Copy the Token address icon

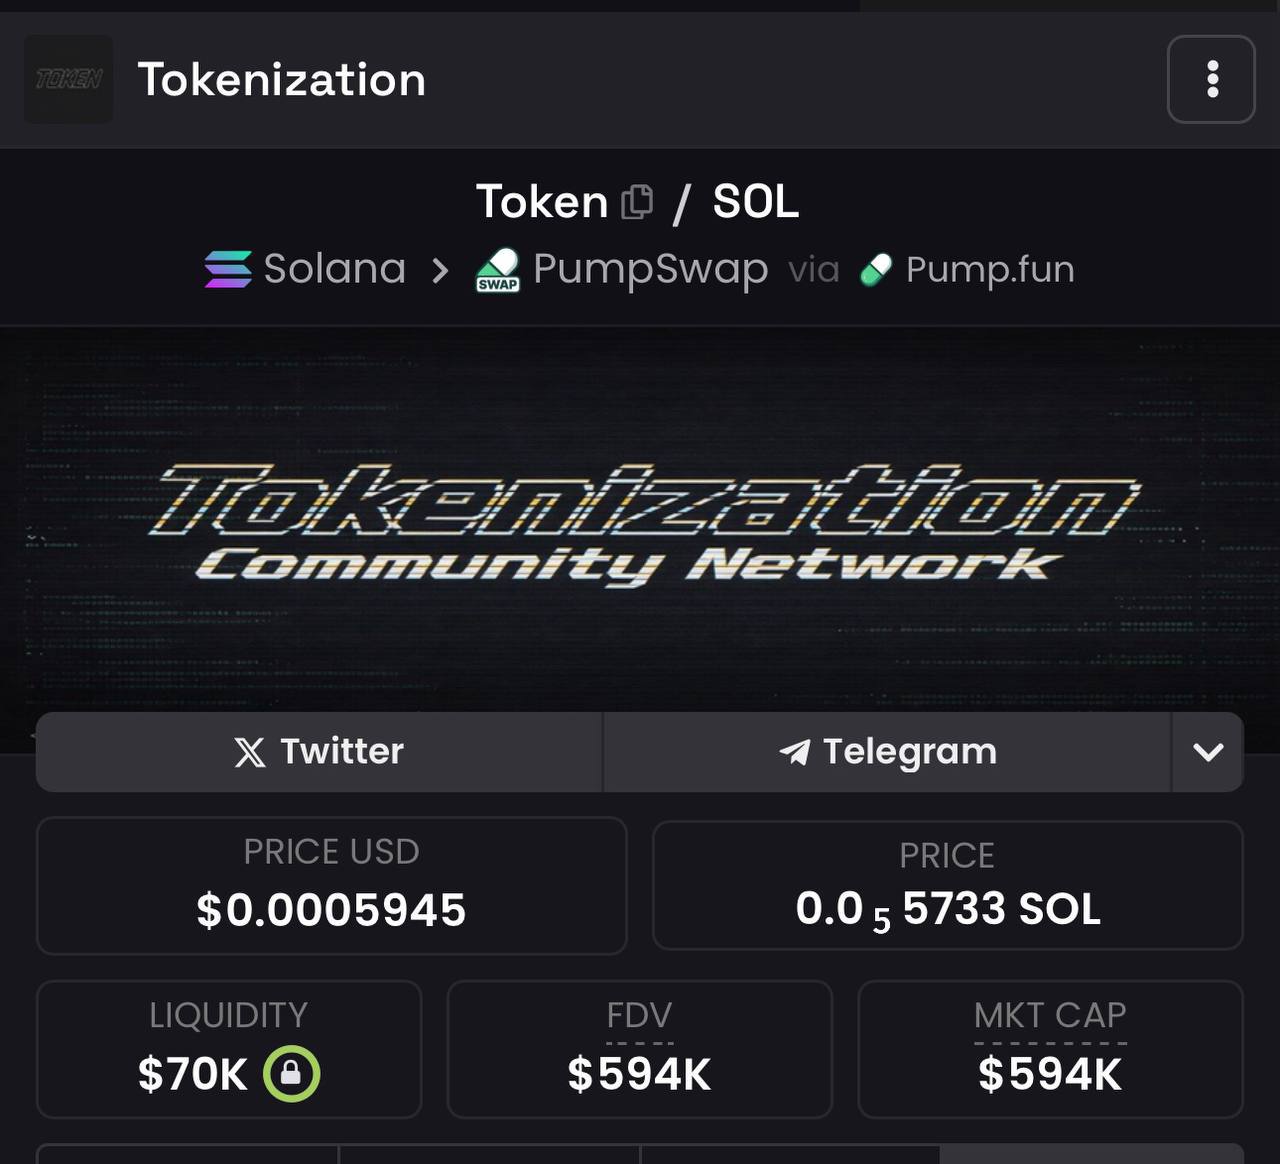(x=637, y=202)
